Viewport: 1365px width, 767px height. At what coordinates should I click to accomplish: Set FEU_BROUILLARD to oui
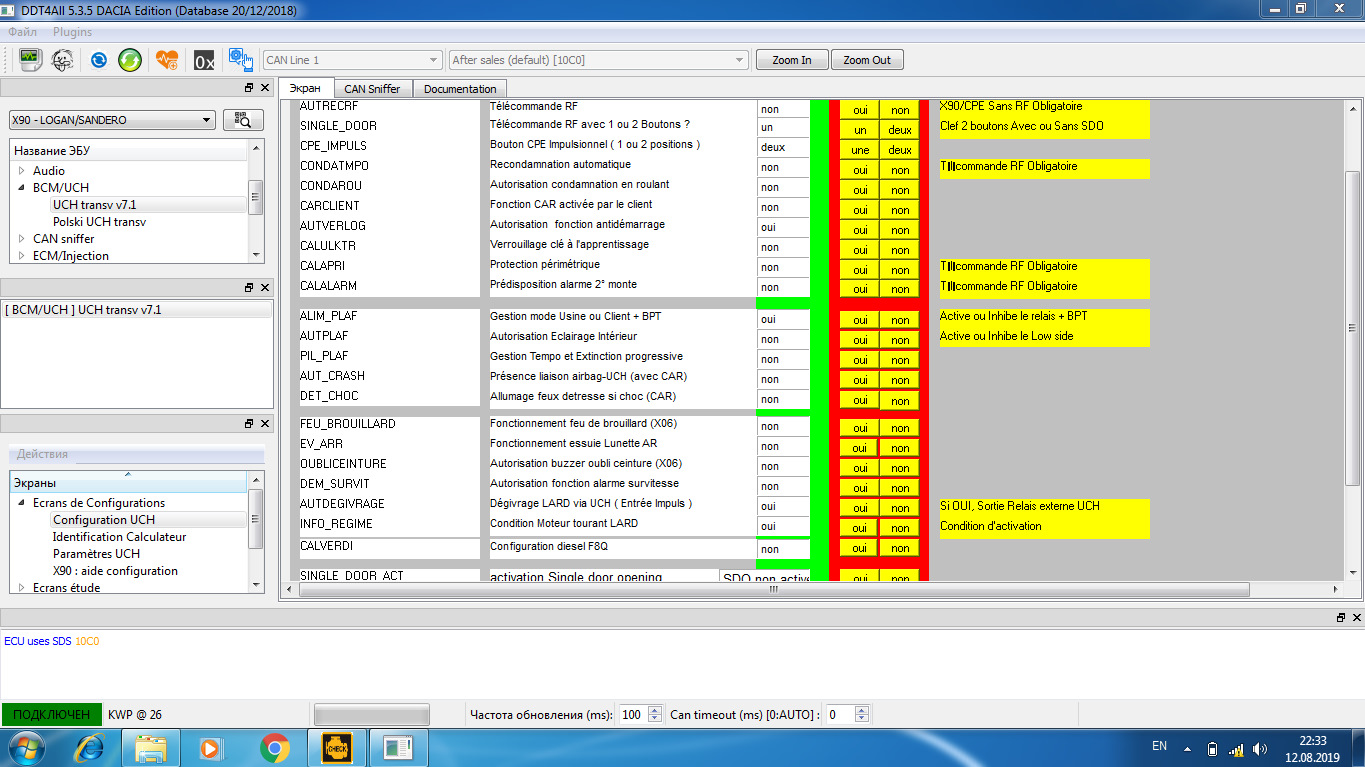pyautogui.click(x=859, y=428)
